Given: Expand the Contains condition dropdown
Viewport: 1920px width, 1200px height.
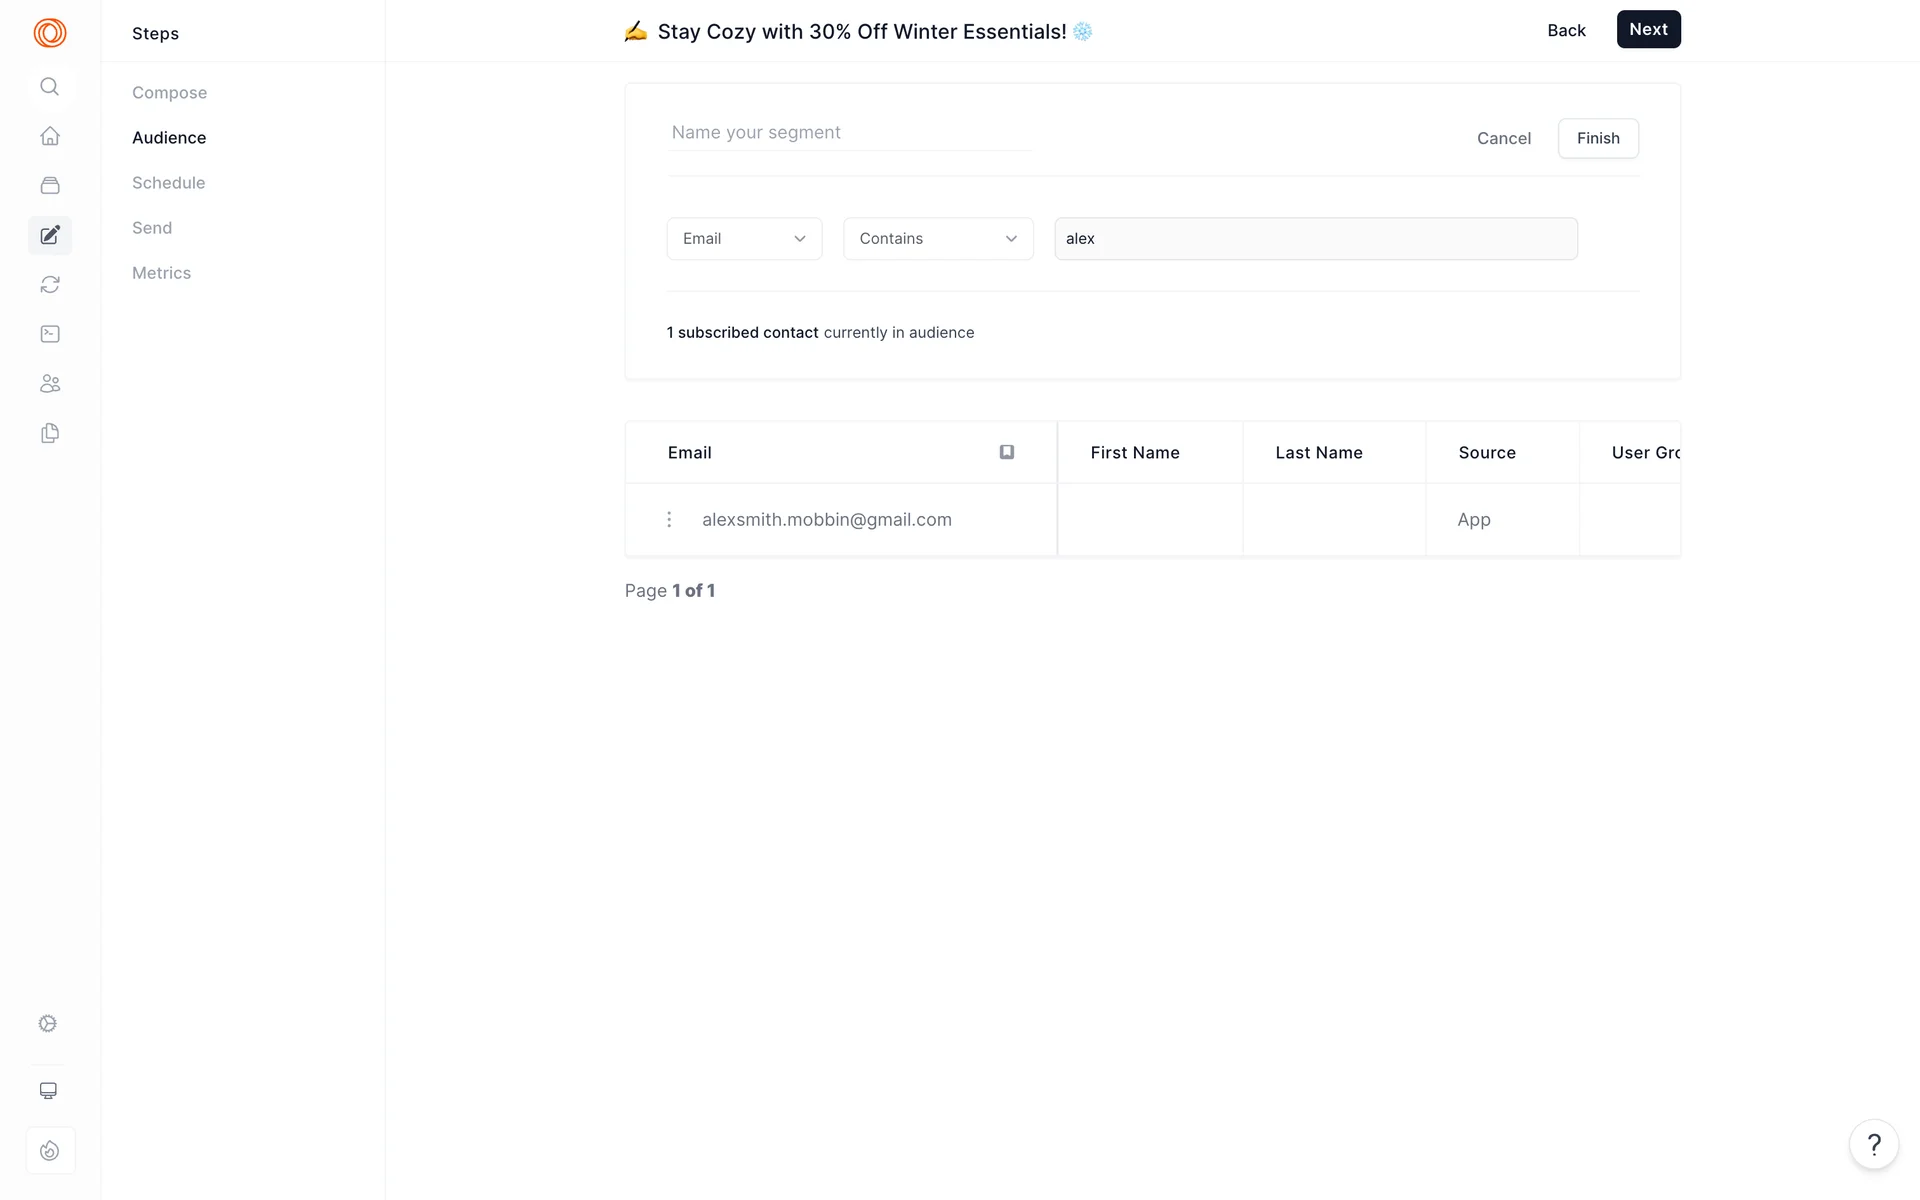Looking at the screenshot, I should click(937, 239).
